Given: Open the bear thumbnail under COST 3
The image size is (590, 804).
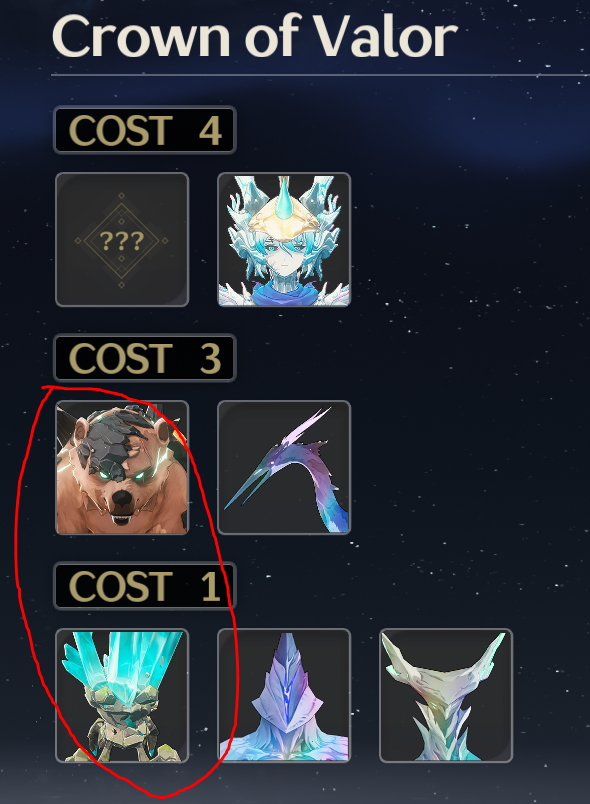Looking at the screenshot, I should click(122, 468).
